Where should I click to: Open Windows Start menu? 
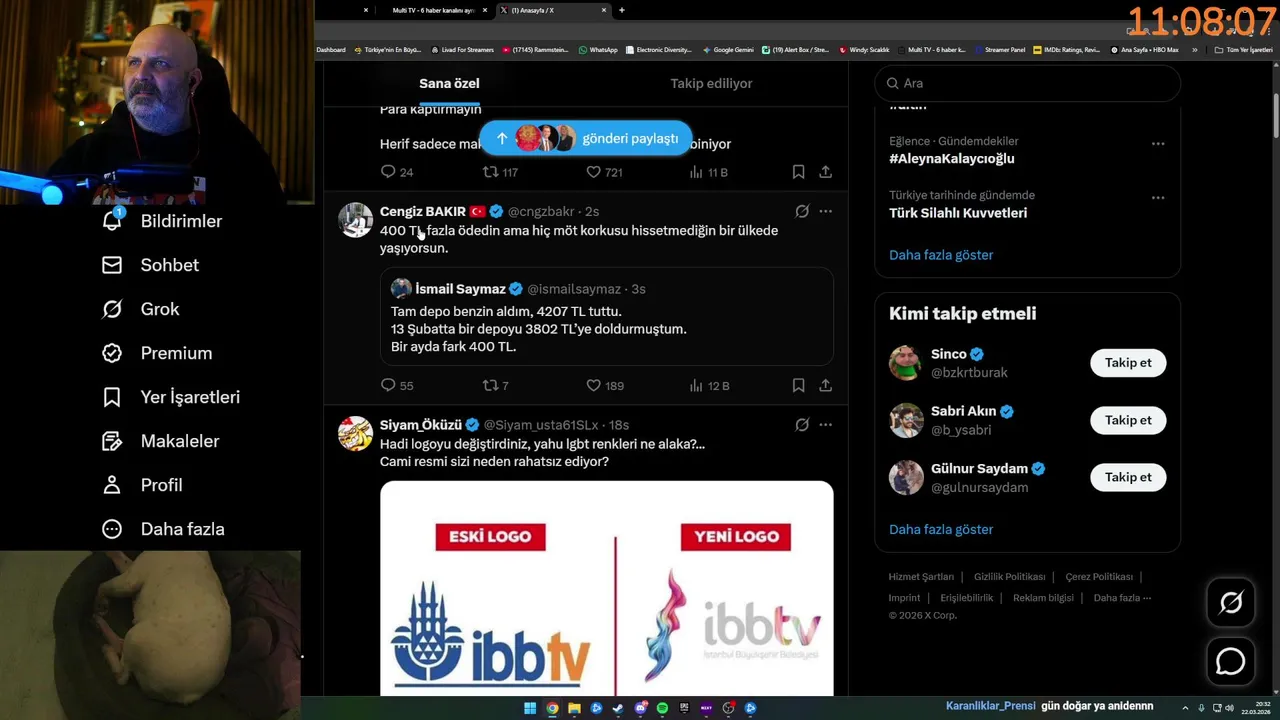pyautogui.click(x=530, y=708)
